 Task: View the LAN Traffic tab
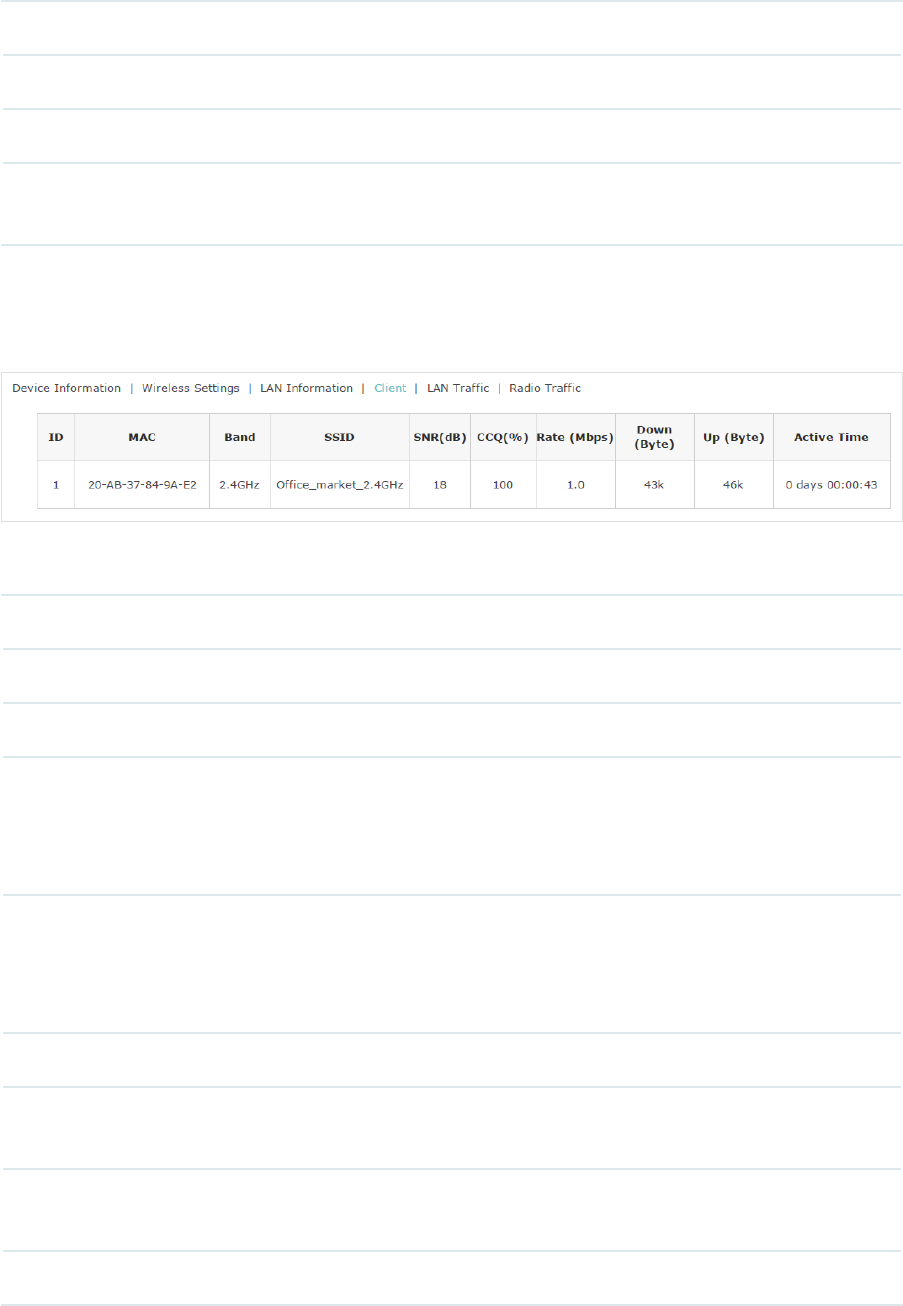458,388
